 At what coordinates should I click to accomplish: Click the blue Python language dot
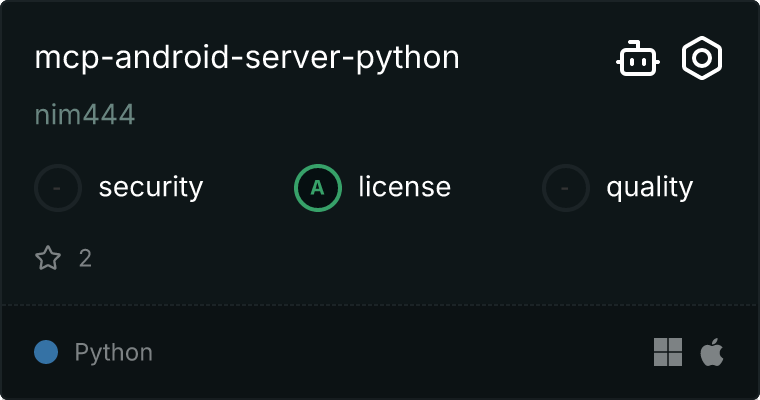pos(46,352)
